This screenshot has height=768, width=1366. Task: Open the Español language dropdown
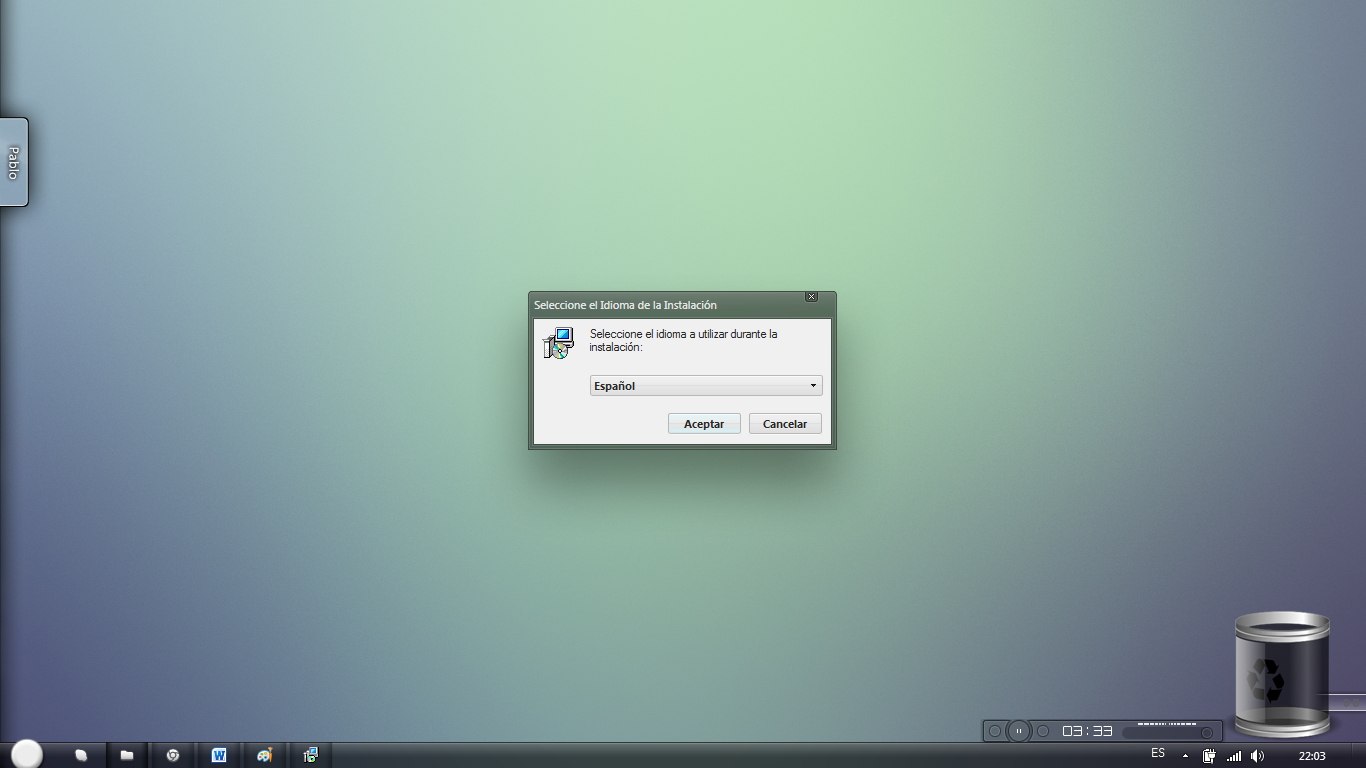[706, 386]
